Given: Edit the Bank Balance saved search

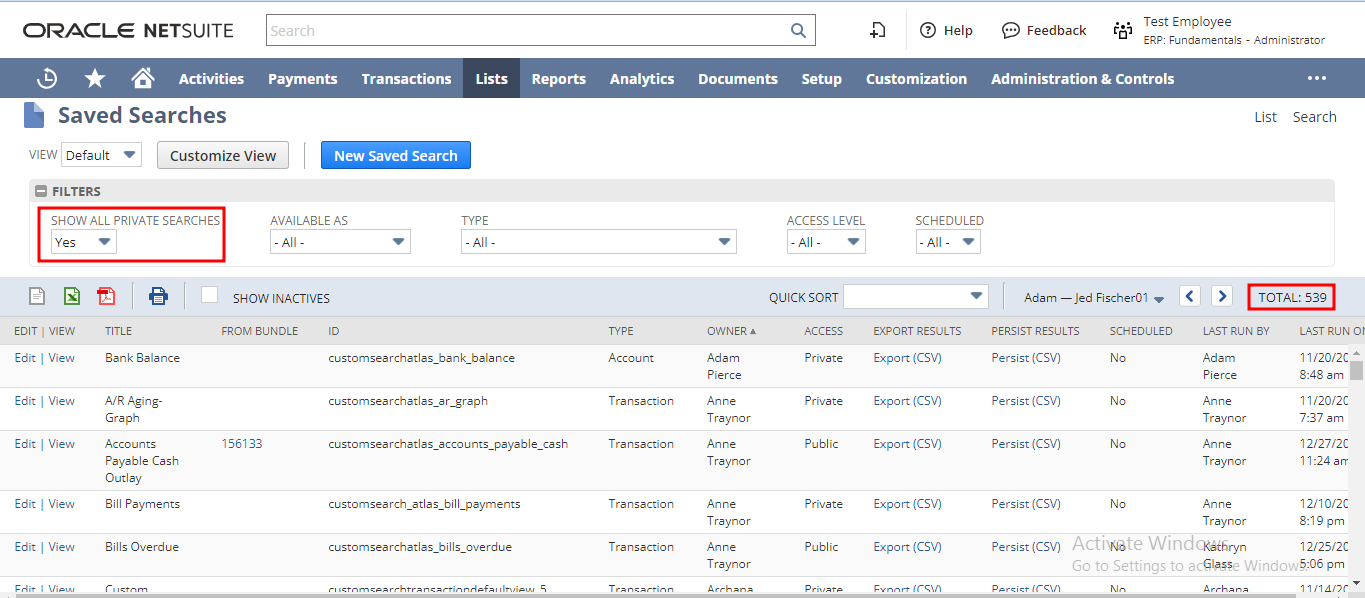Looking at the screenshot, I should (25, 358).
